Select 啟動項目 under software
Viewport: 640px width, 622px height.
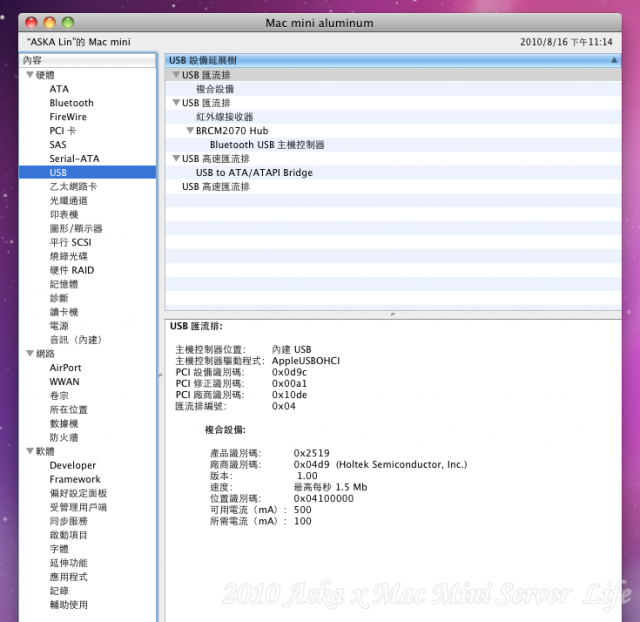pyautogui.click(x=69, y=535)
